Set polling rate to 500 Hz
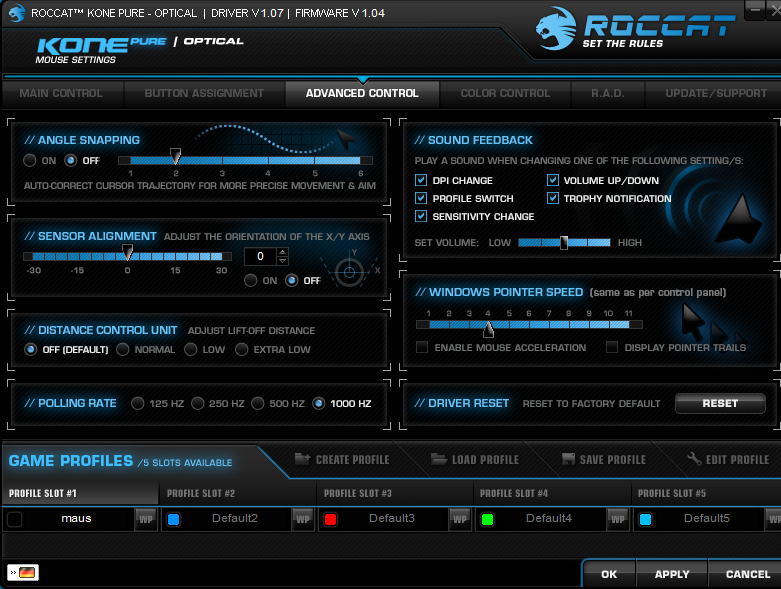 [258, 403]
